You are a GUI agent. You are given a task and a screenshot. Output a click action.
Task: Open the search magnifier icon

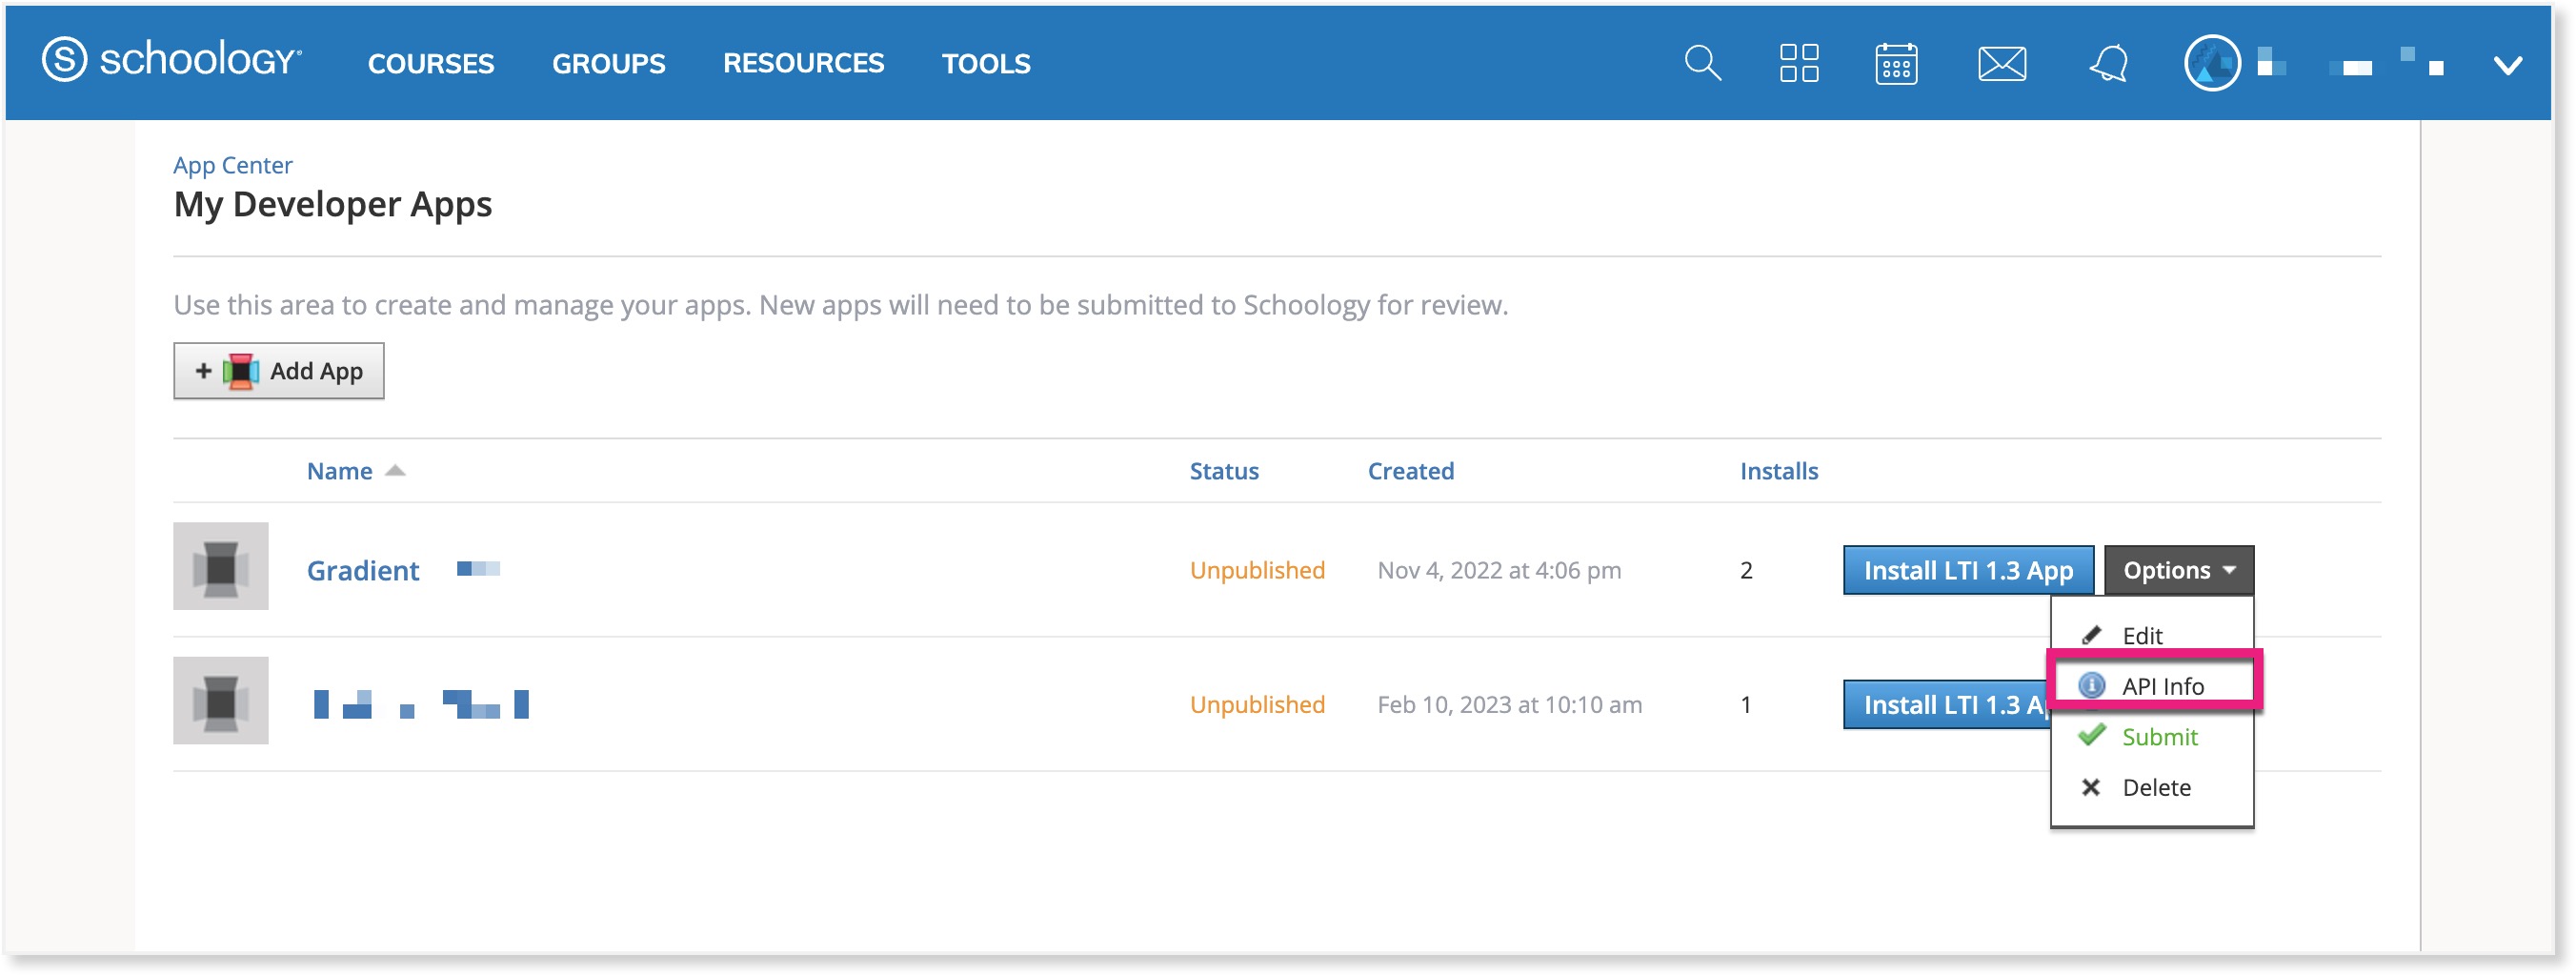click(x=1702, y=63)
